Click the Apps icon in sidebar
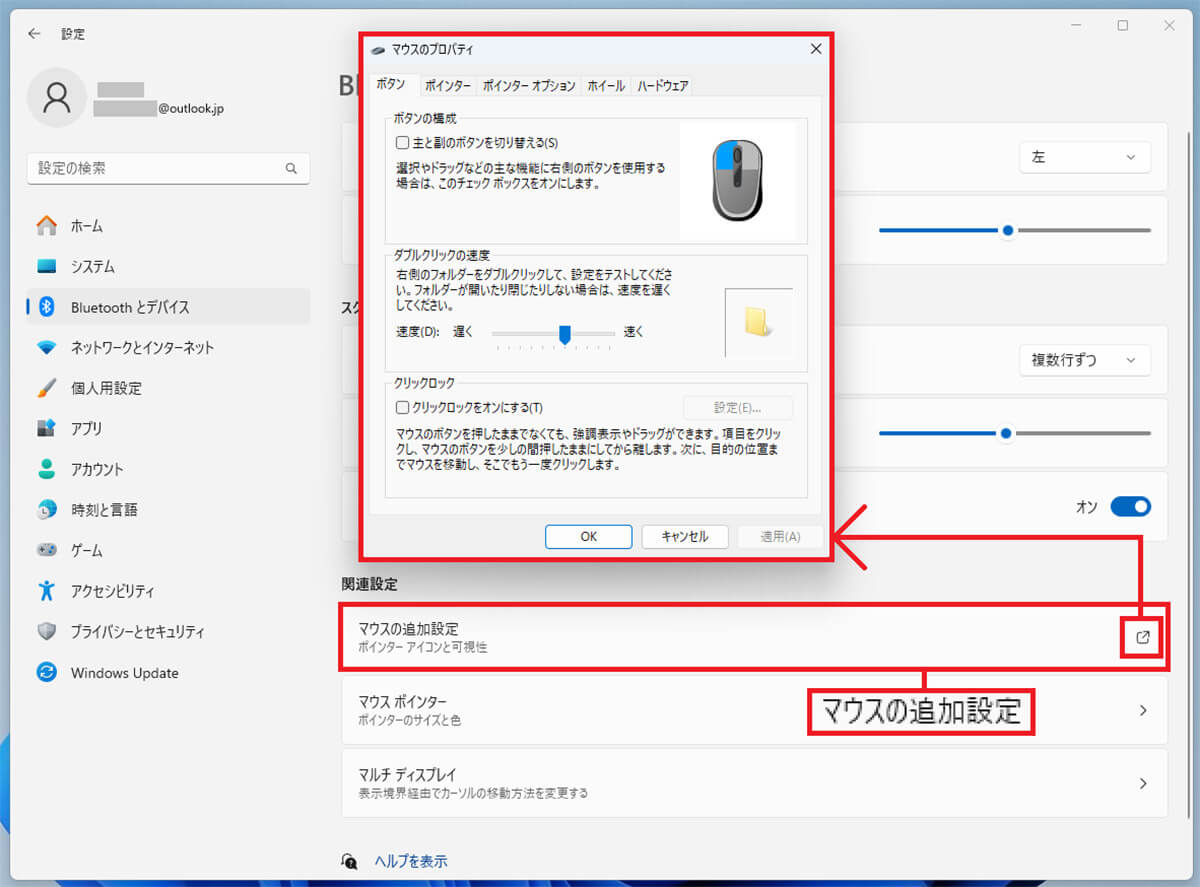This screenshot has width=1200, height=887. point(47,429)
